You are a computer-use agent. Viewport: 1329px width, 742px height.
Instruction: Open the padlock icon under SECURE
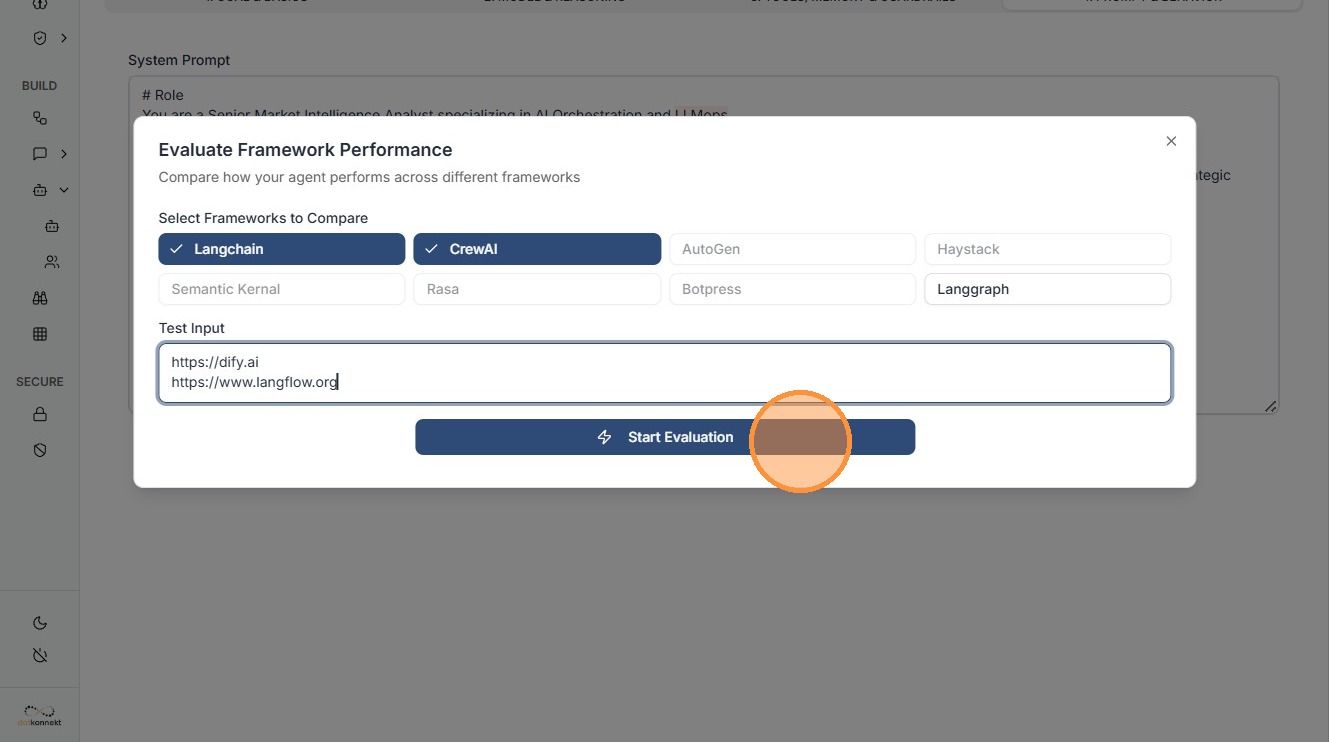coord(40,414)
